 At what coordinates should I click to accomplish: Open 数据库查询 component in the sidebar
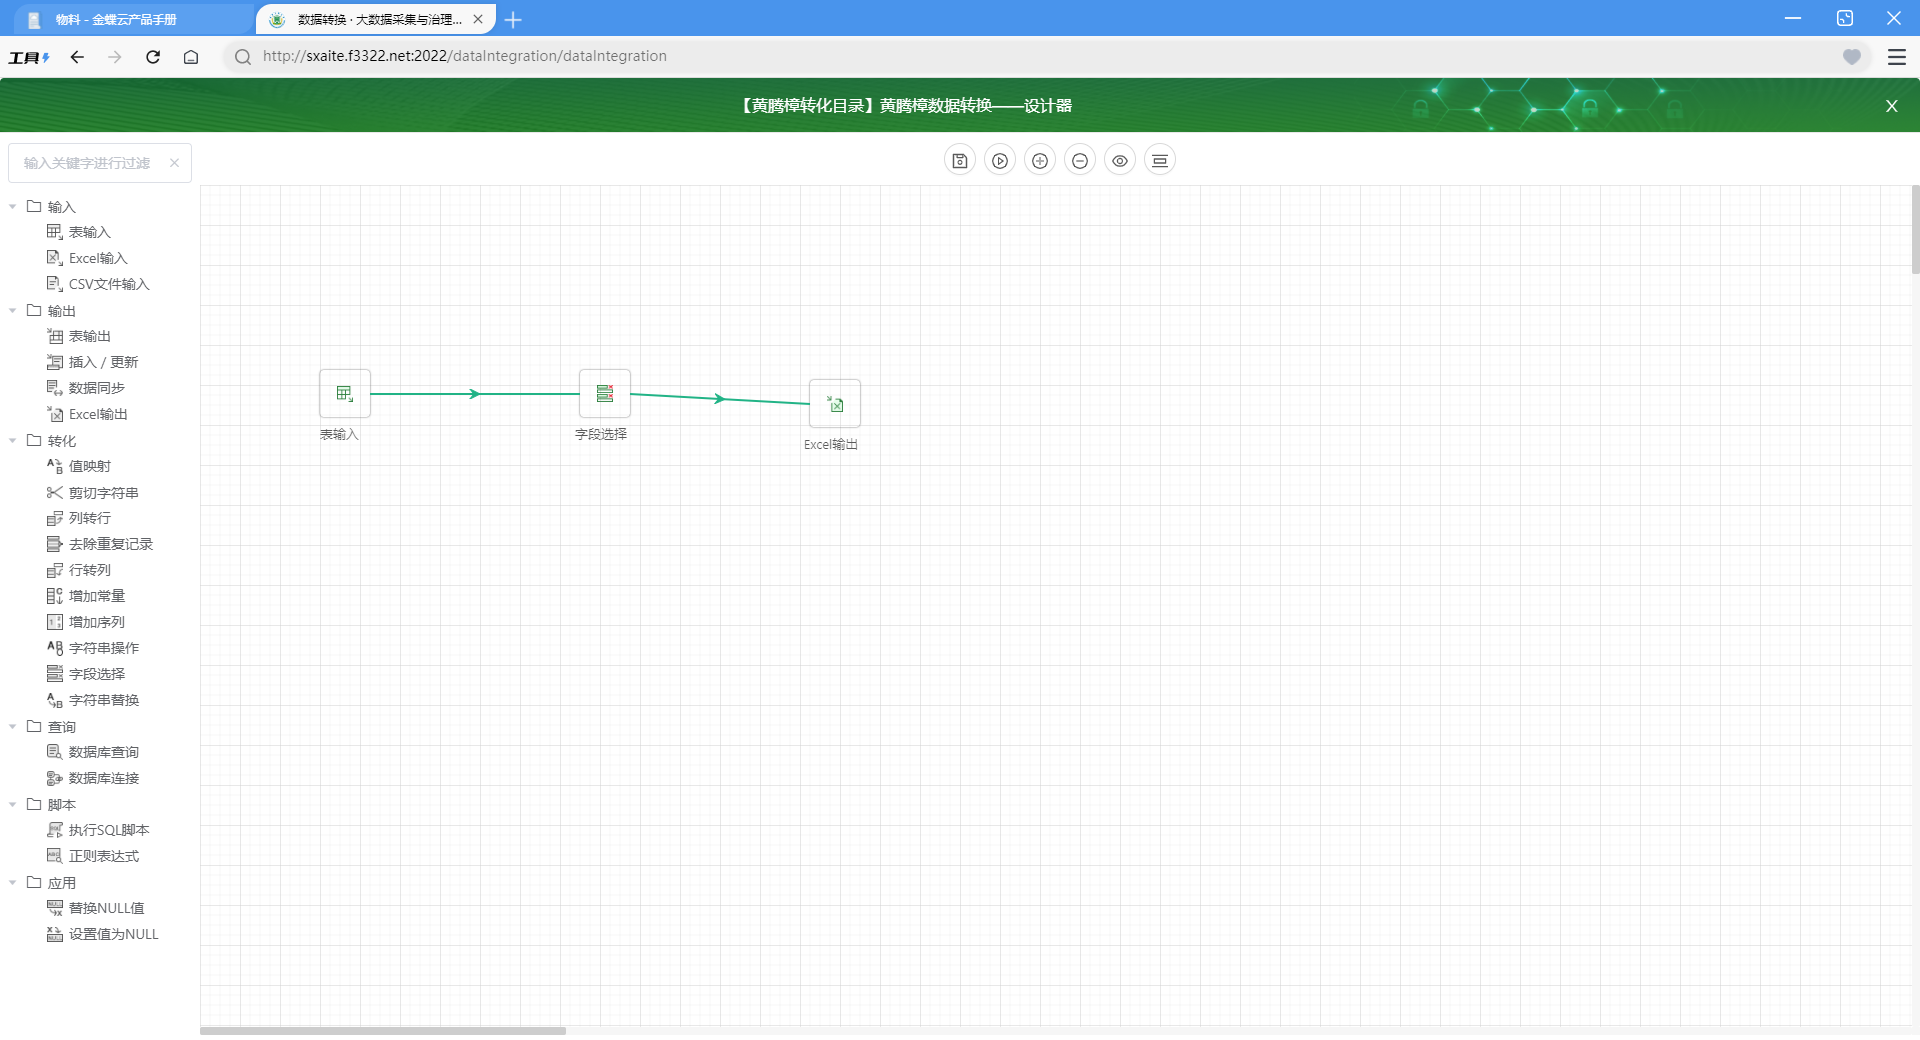[x=93, y=752]
